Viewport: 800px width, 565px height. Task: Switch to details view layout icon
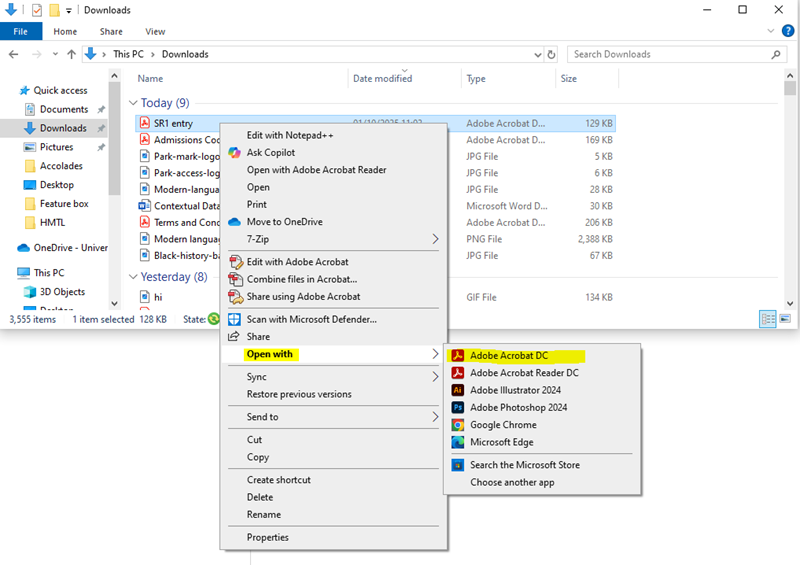coord(768,320)
